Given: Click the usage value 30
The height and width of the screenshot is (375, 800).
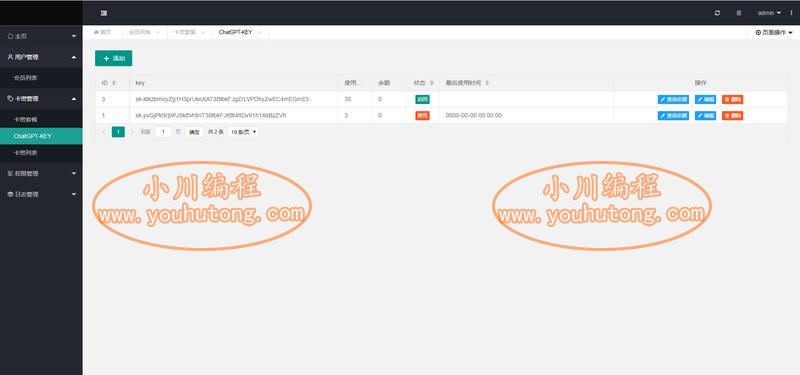Looking at the screenshot, I should click(x=347, y=99).
